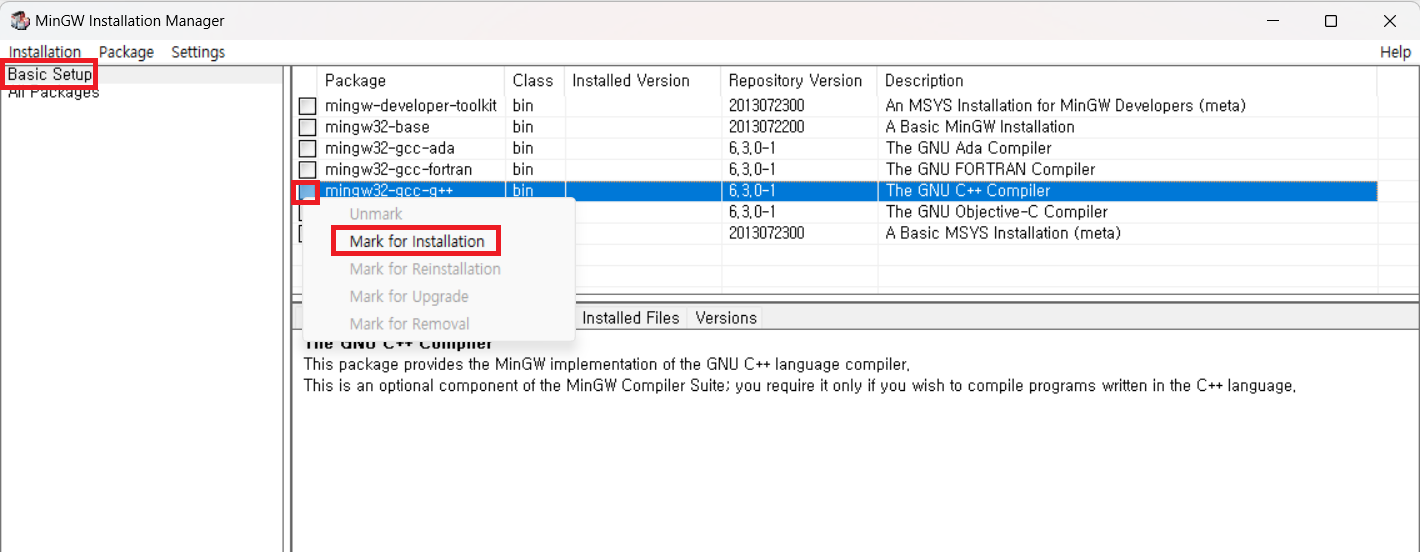Click 'A Basic MinGW Installation' description
Screen dimensions: 1420x552
coord(980,127)
